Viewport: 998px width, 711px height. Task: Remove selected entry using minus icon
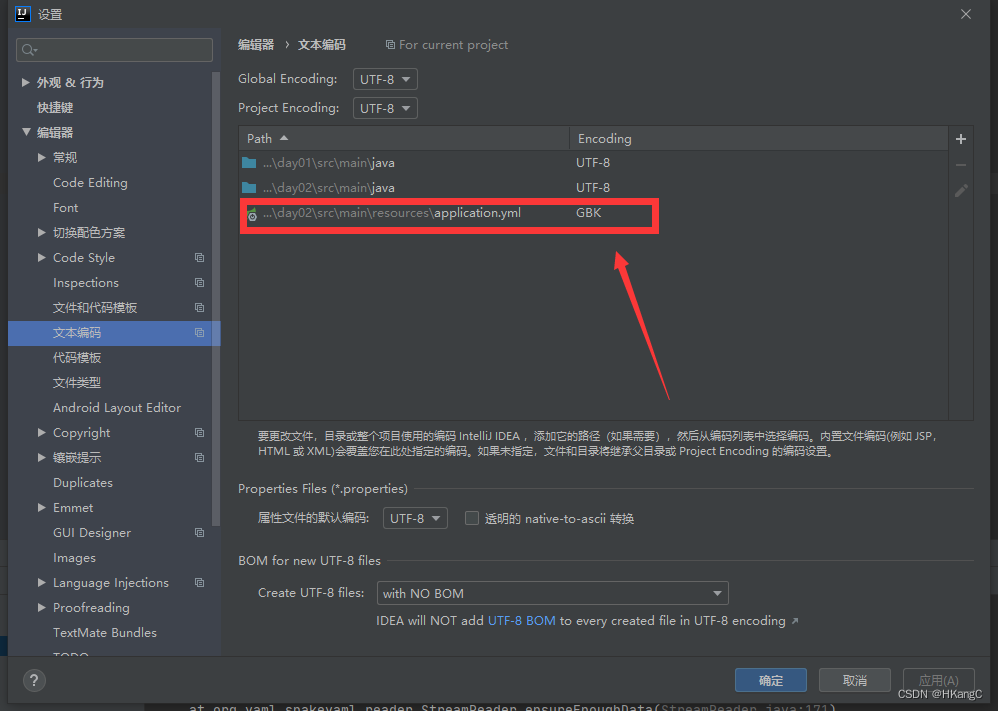[961, 165]
